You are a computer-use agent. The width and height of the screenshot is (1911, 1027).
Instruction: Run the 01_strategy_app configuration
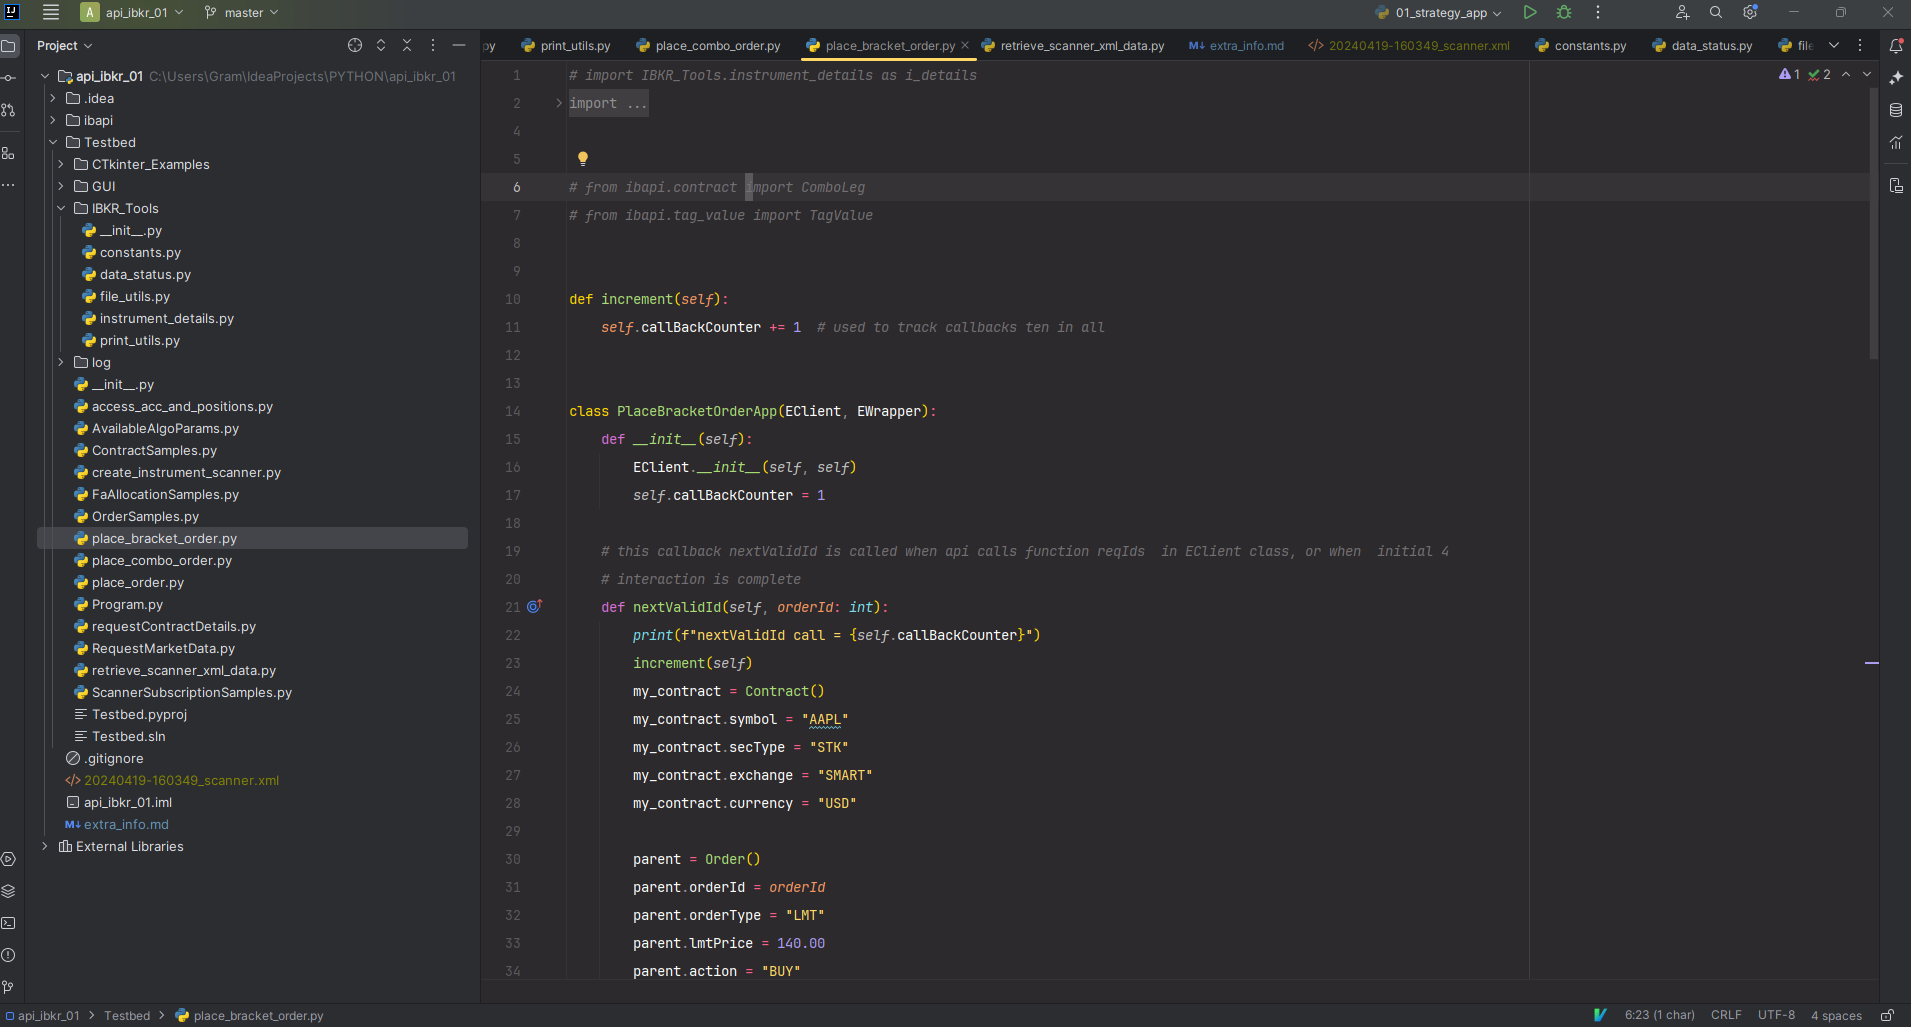pyautogui.click(x=1529, y=12)
